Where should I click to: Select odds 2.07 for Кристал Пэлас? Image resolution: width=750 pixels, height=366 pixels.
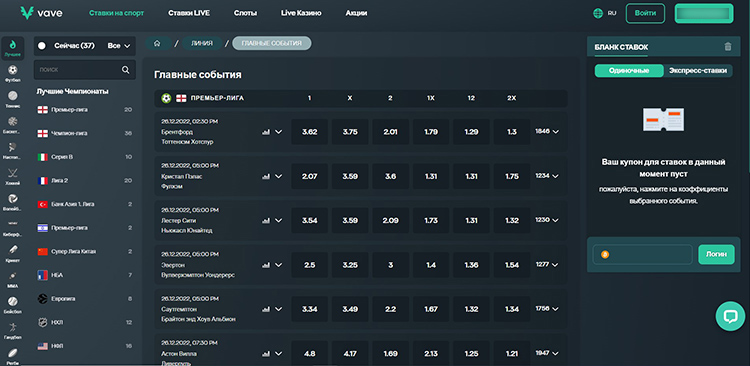309,176
